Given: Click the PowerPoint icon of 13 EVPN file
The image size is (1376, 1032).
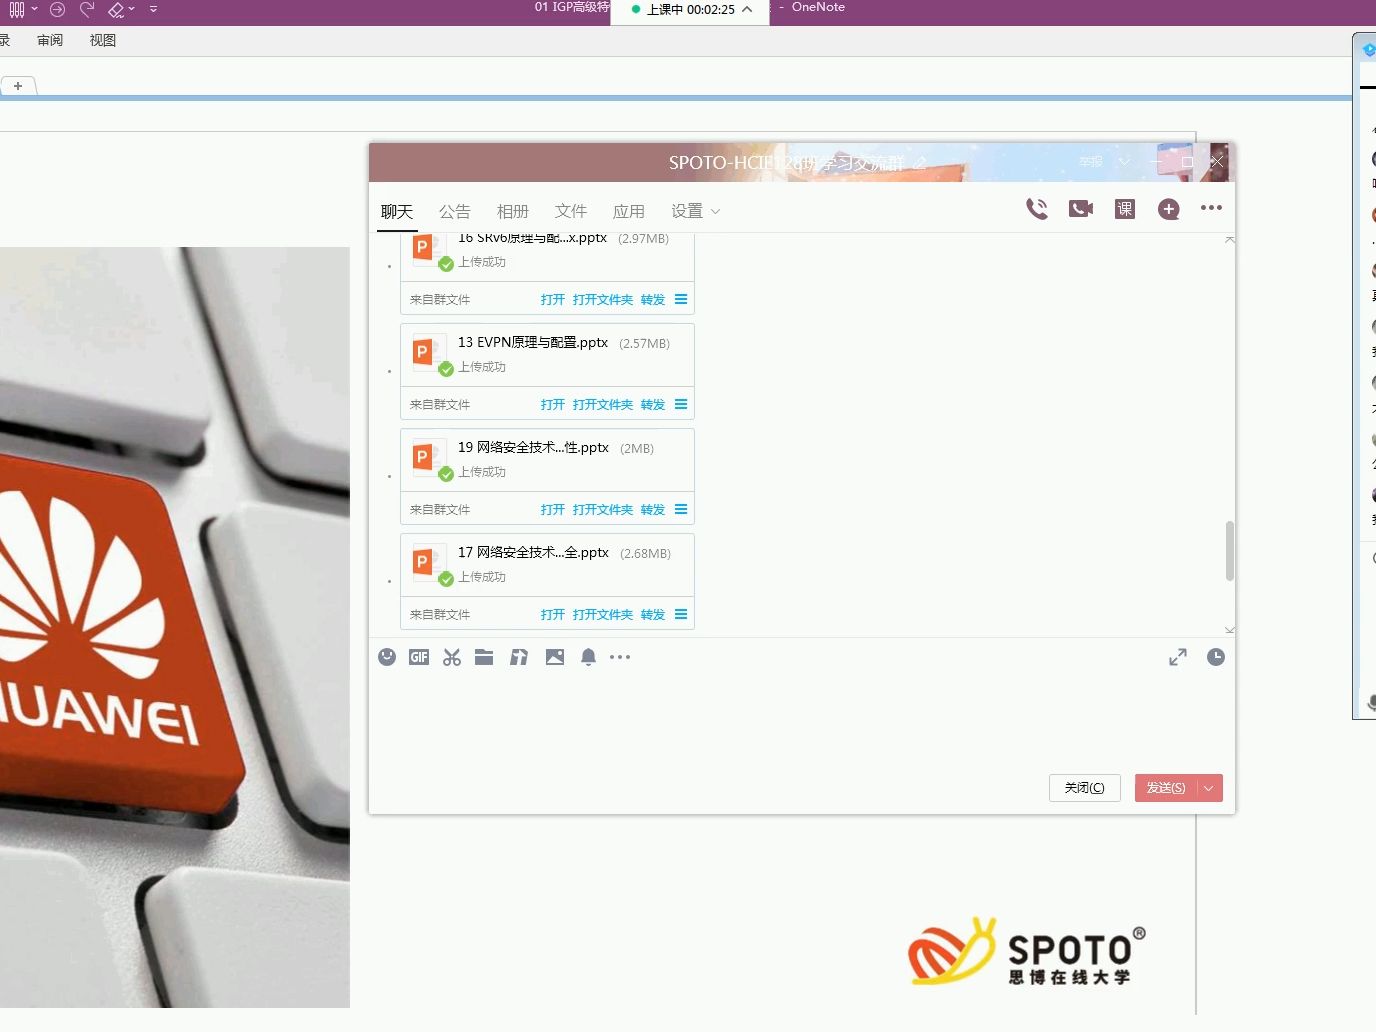Looking at the screenshot, I should (428, 354).
